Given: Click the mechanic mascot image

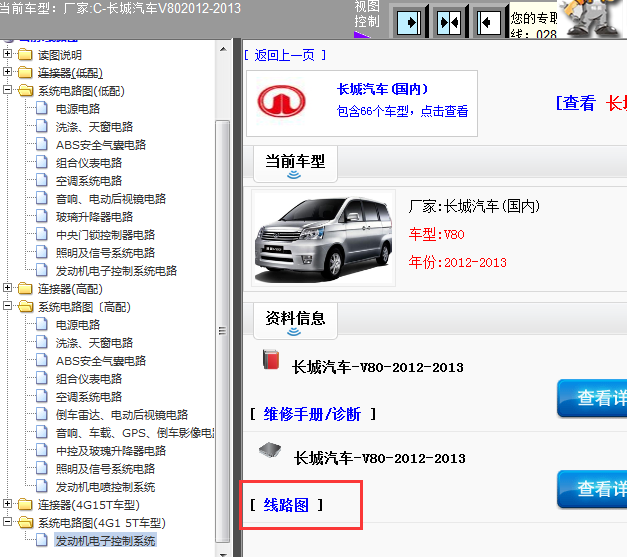Looking at the screenshot, I should pyautogui.click(x=591, y=18).
